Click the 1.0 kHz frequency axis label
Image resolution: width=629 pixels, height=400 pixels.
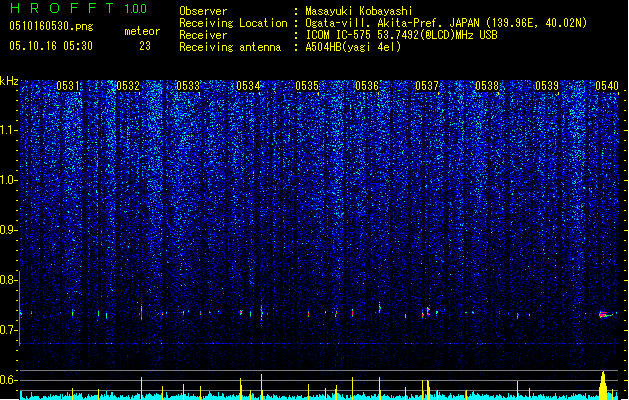[9, 180]
